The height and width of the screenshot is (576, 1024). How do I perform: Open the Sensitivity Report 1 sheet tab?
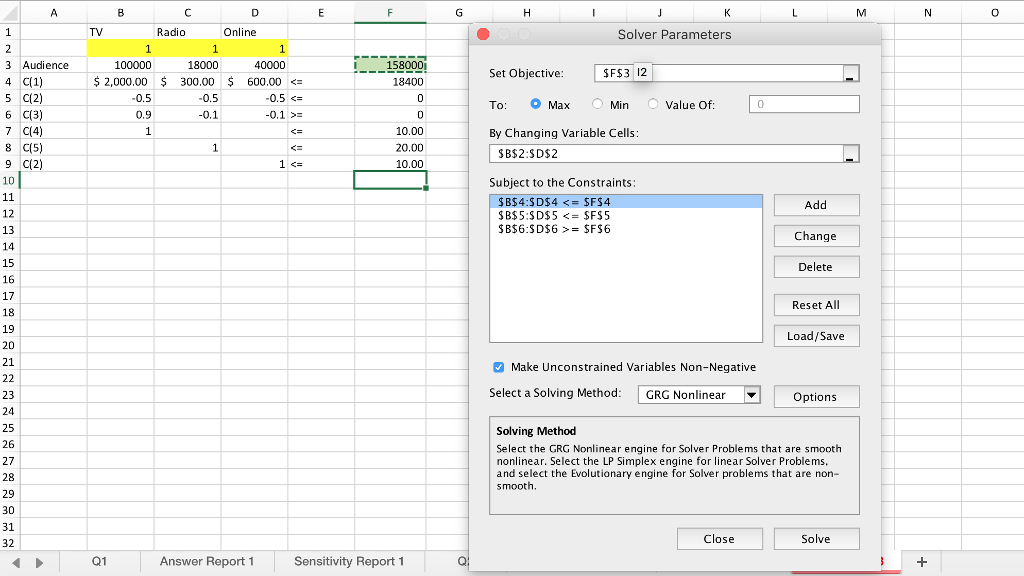(x=349, y=562)
